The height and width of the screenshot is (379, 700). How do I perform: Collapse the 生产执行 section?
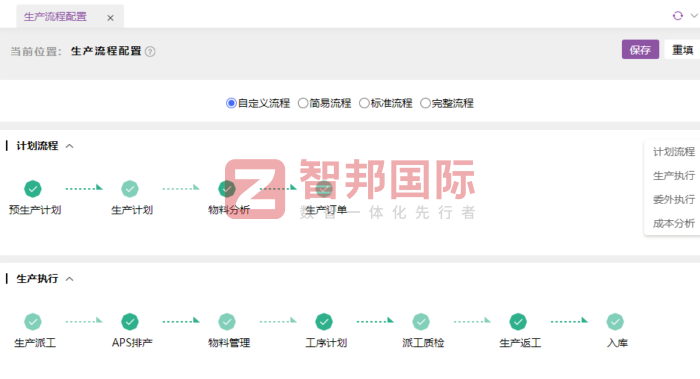(70, 279)
